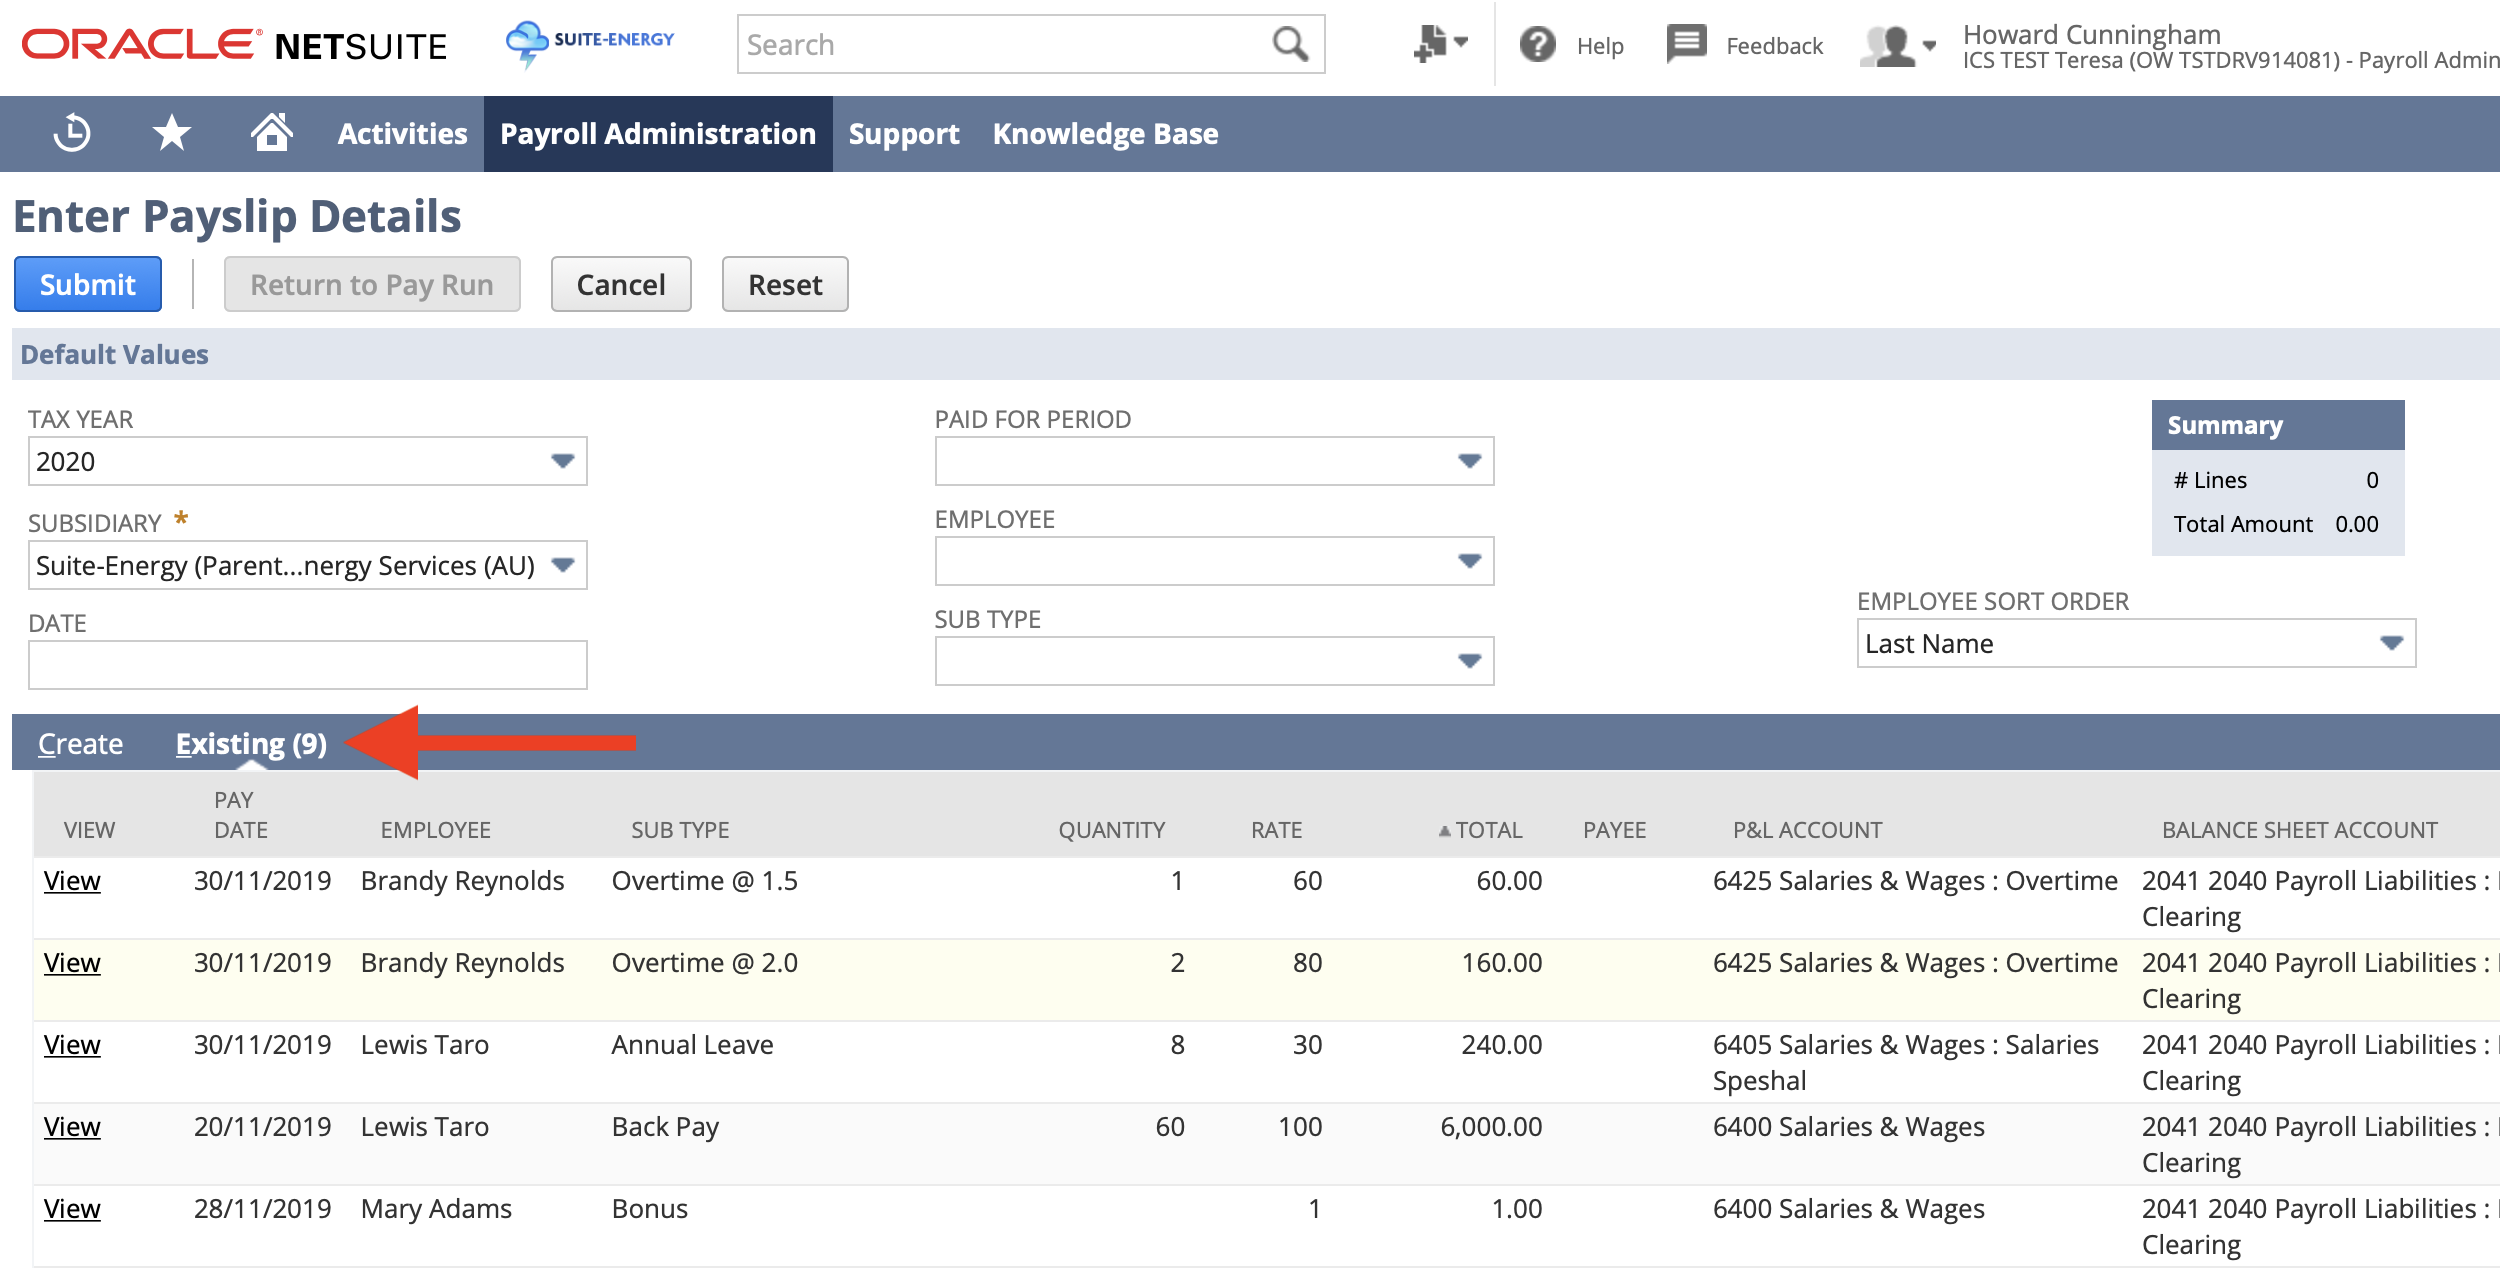Open the Tax Year dropdown
The height and width of the screenshot is (1268, 2500).
pos(562,462)
